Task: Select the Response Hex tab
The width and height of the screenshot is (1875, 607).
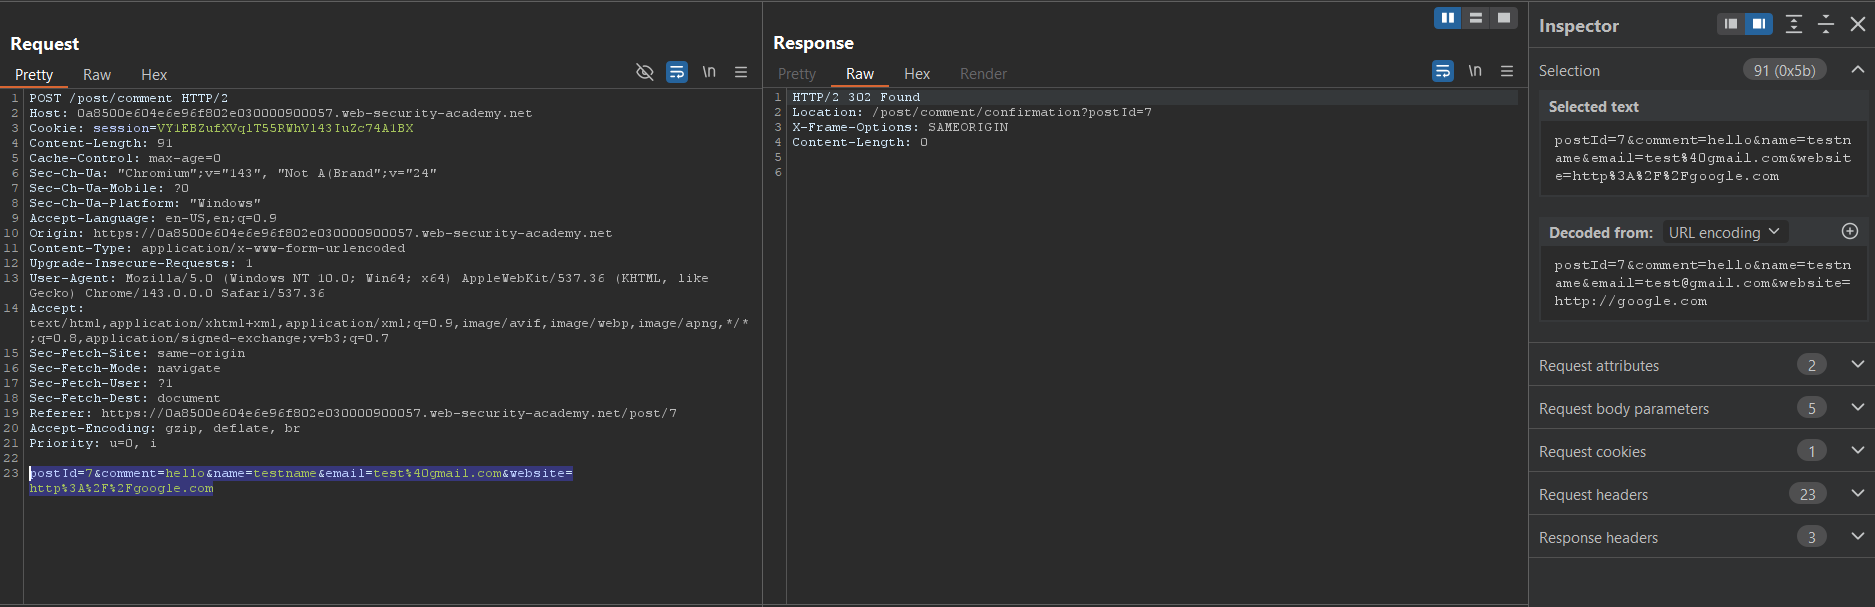Action: (917, 74)
